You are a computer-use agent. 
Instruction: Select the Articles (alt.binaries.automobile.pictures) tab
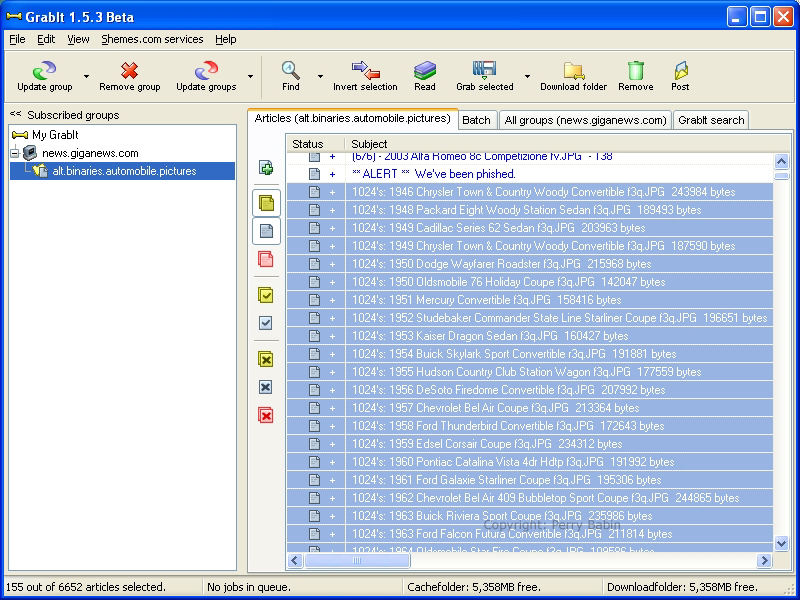pos(353,118)
